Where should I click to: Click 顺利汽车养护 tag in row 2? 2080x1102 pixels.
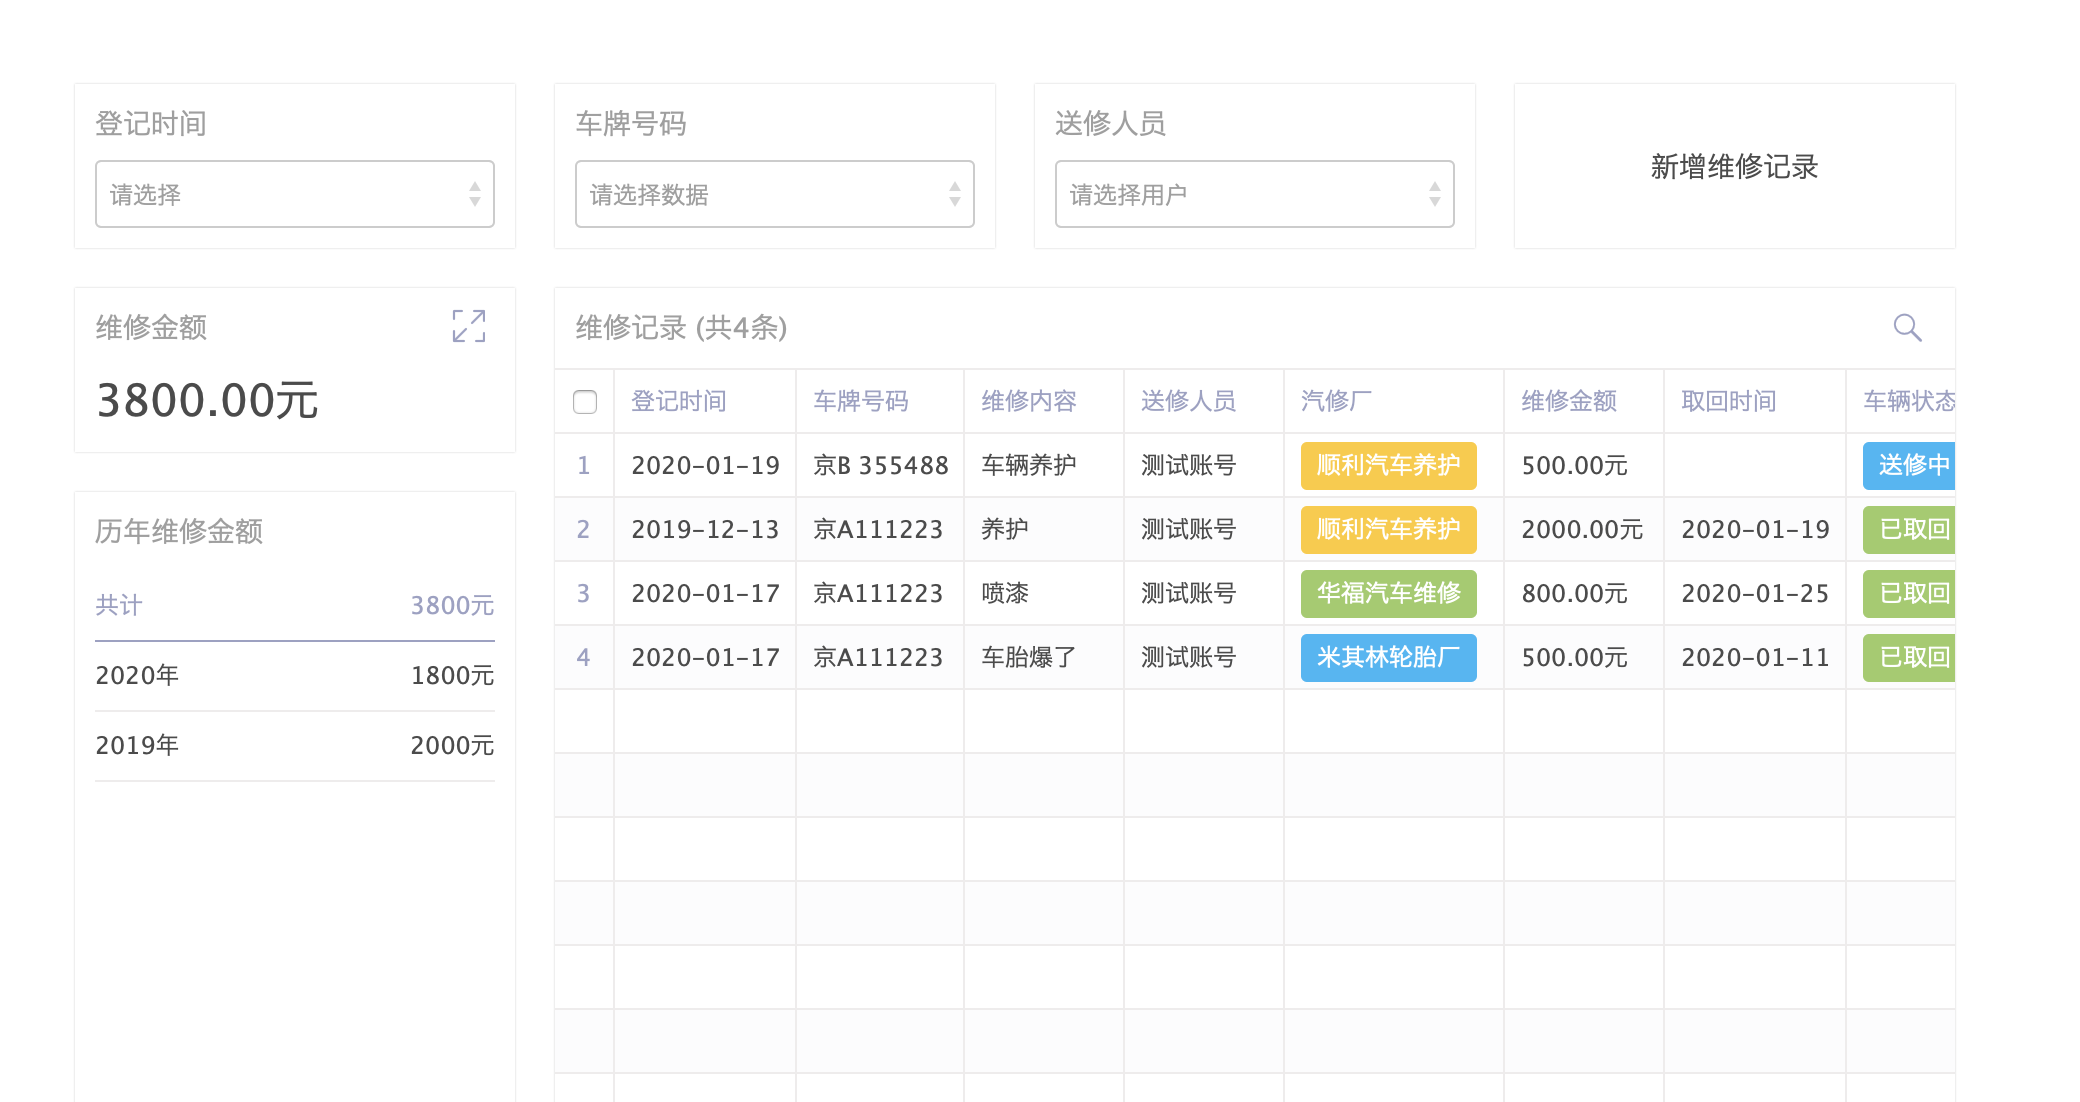click(x=1388, y=529)
